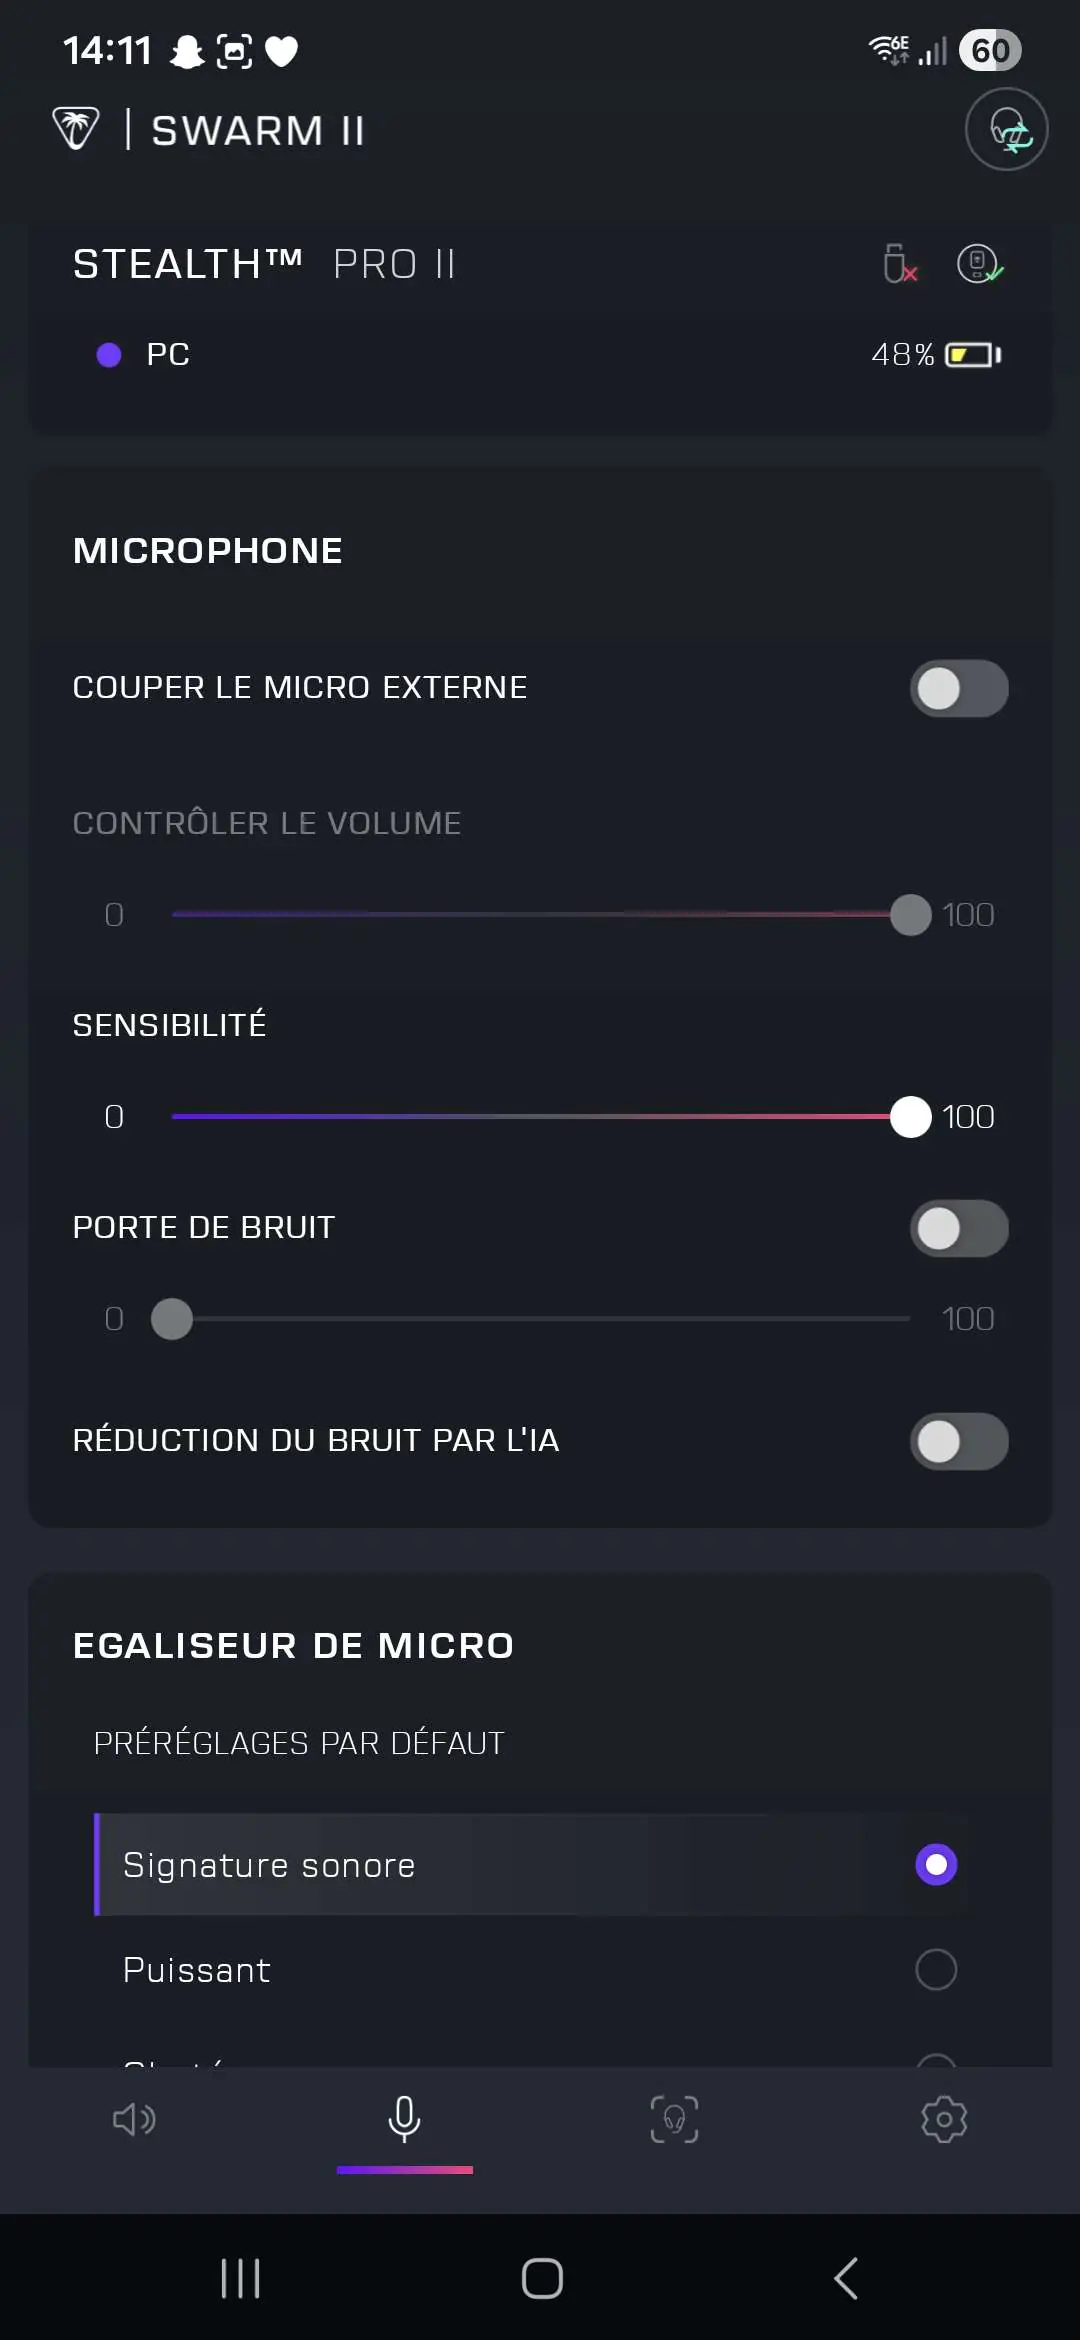Select the Signature sonore radio button
Image resolution: width=1080 pixels, height=2340 pixels.
pos(936,1865)
